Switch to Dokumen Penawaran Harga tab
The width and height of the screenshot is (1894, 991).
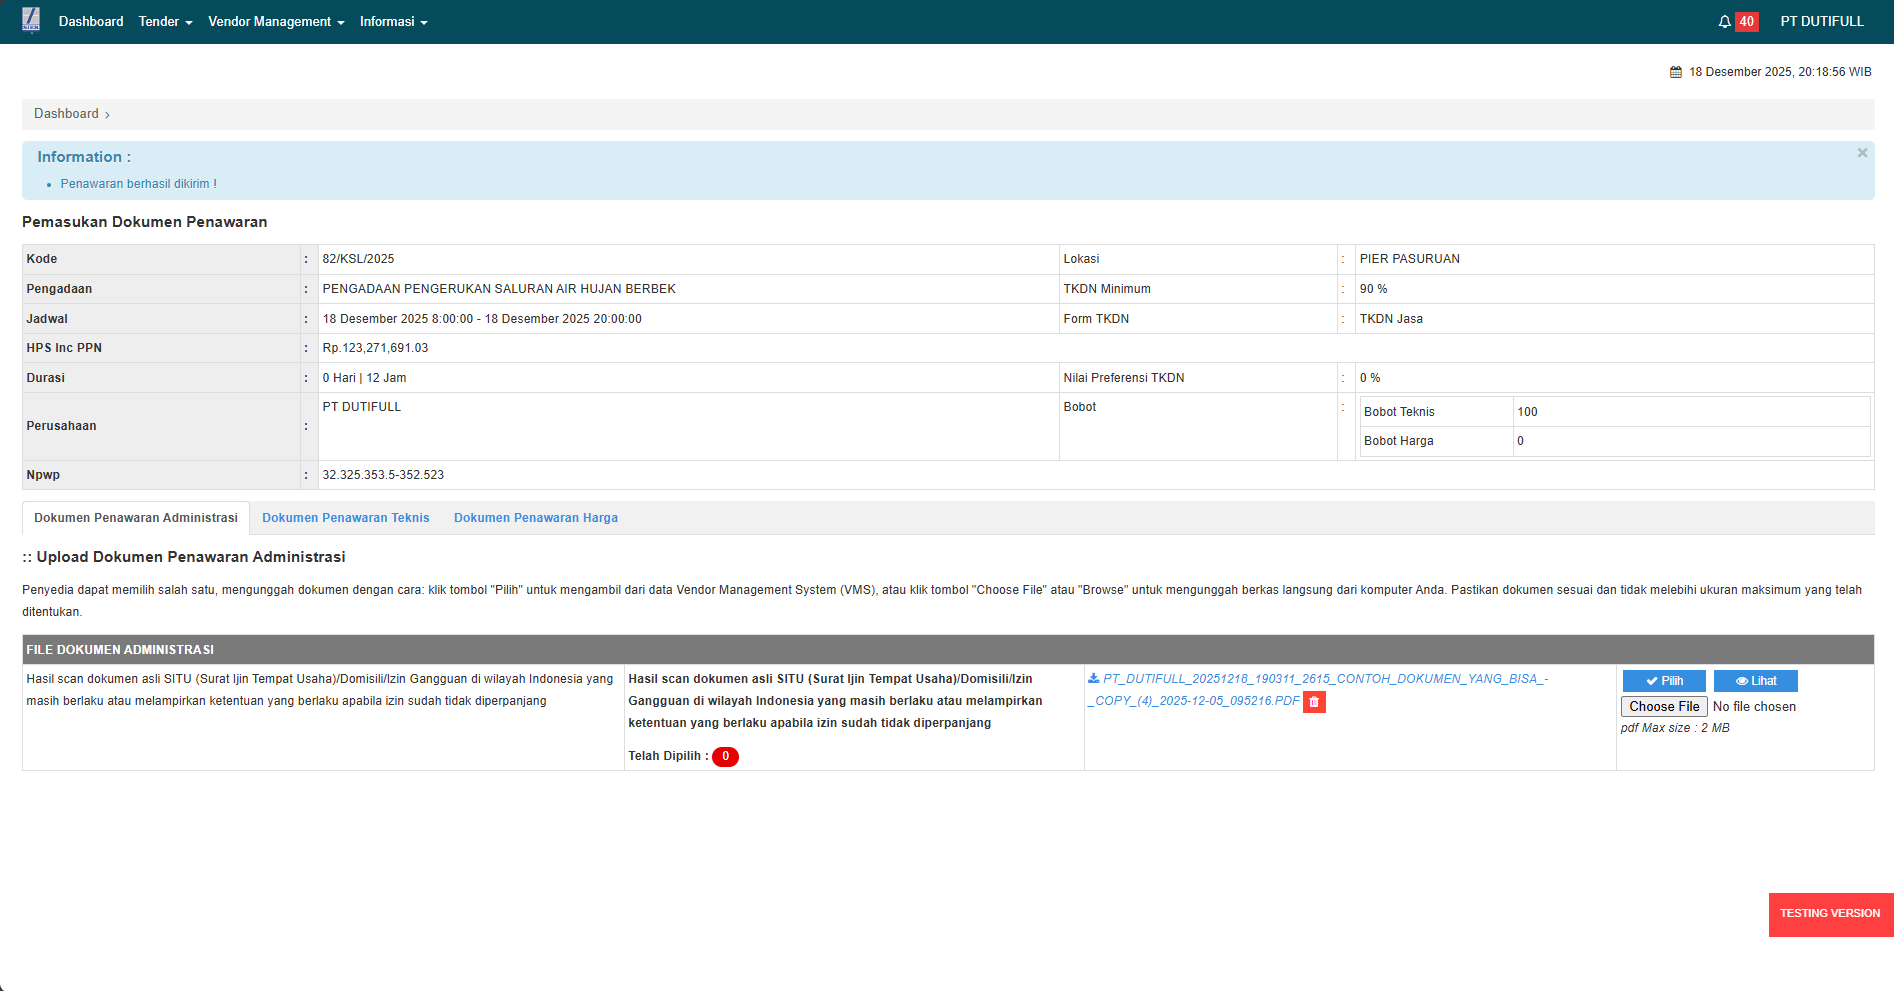coord(535,518)
